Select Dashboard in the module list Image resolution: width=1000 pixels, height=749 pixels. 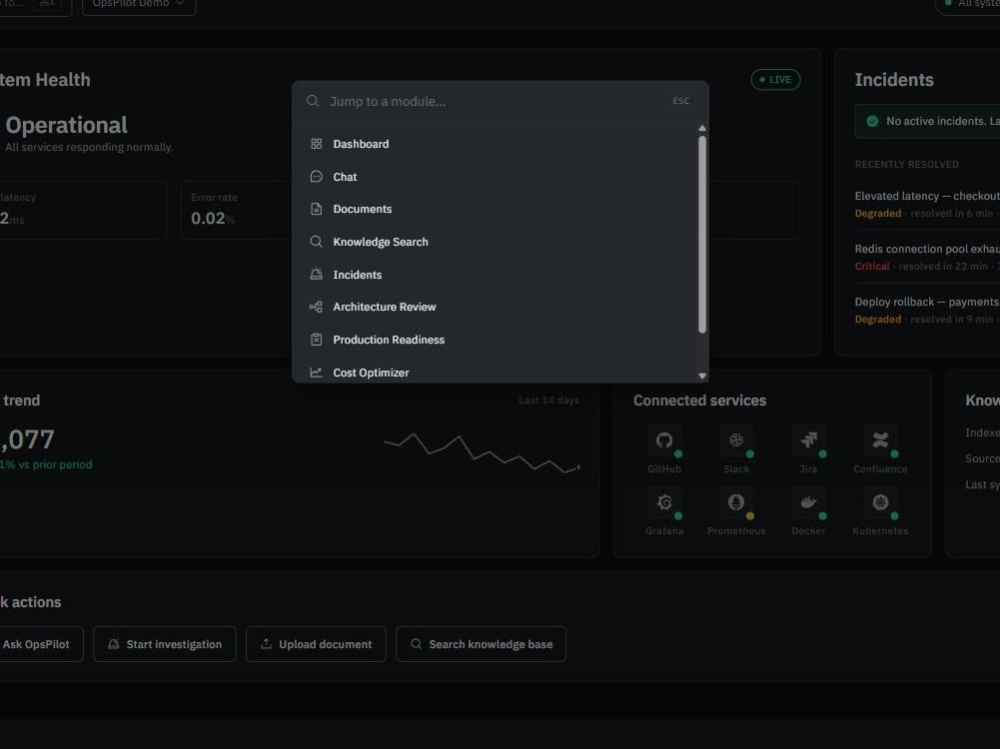[x=495, y=144]
